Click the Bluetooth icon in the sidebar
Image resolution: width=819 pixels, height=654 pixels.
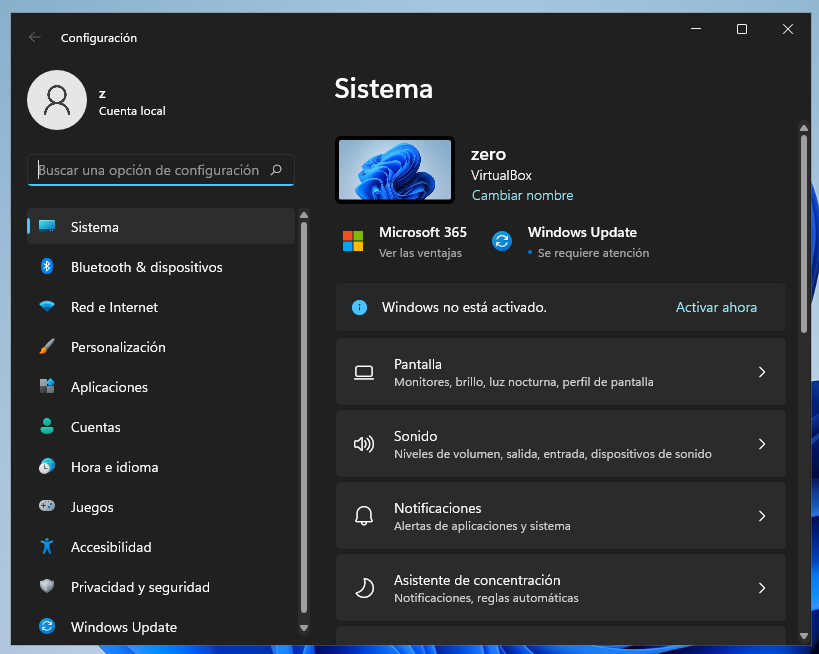pos(47,266)
